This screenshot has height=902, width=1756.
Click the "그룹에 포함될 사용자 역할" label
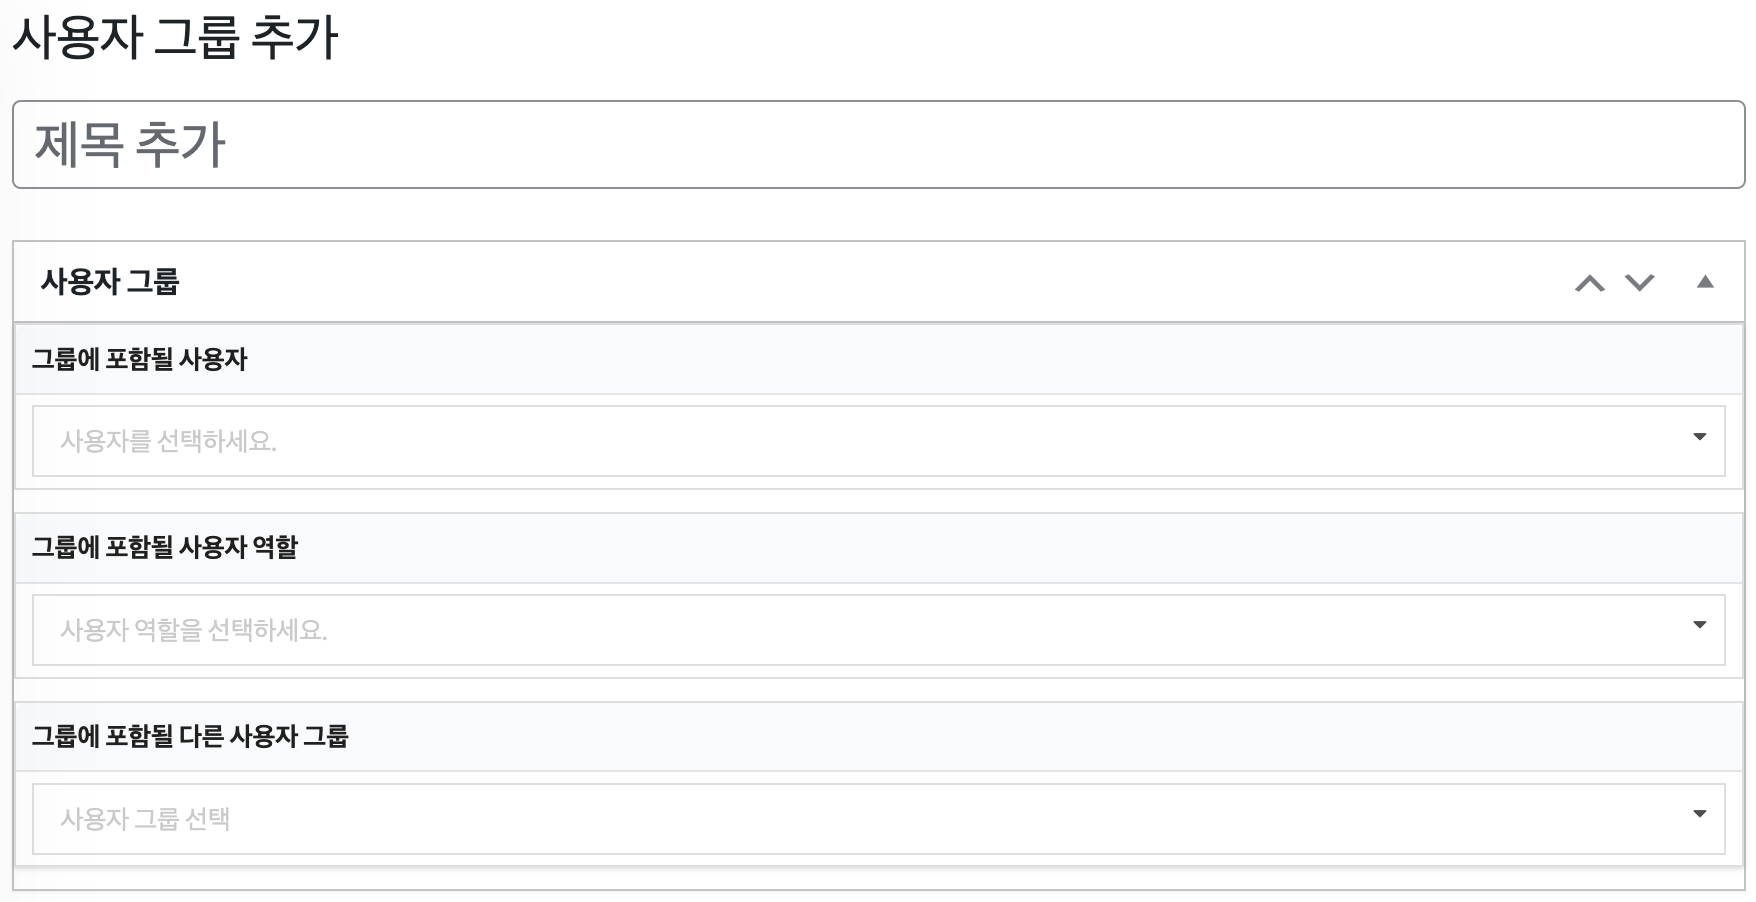tap(165, 547)
